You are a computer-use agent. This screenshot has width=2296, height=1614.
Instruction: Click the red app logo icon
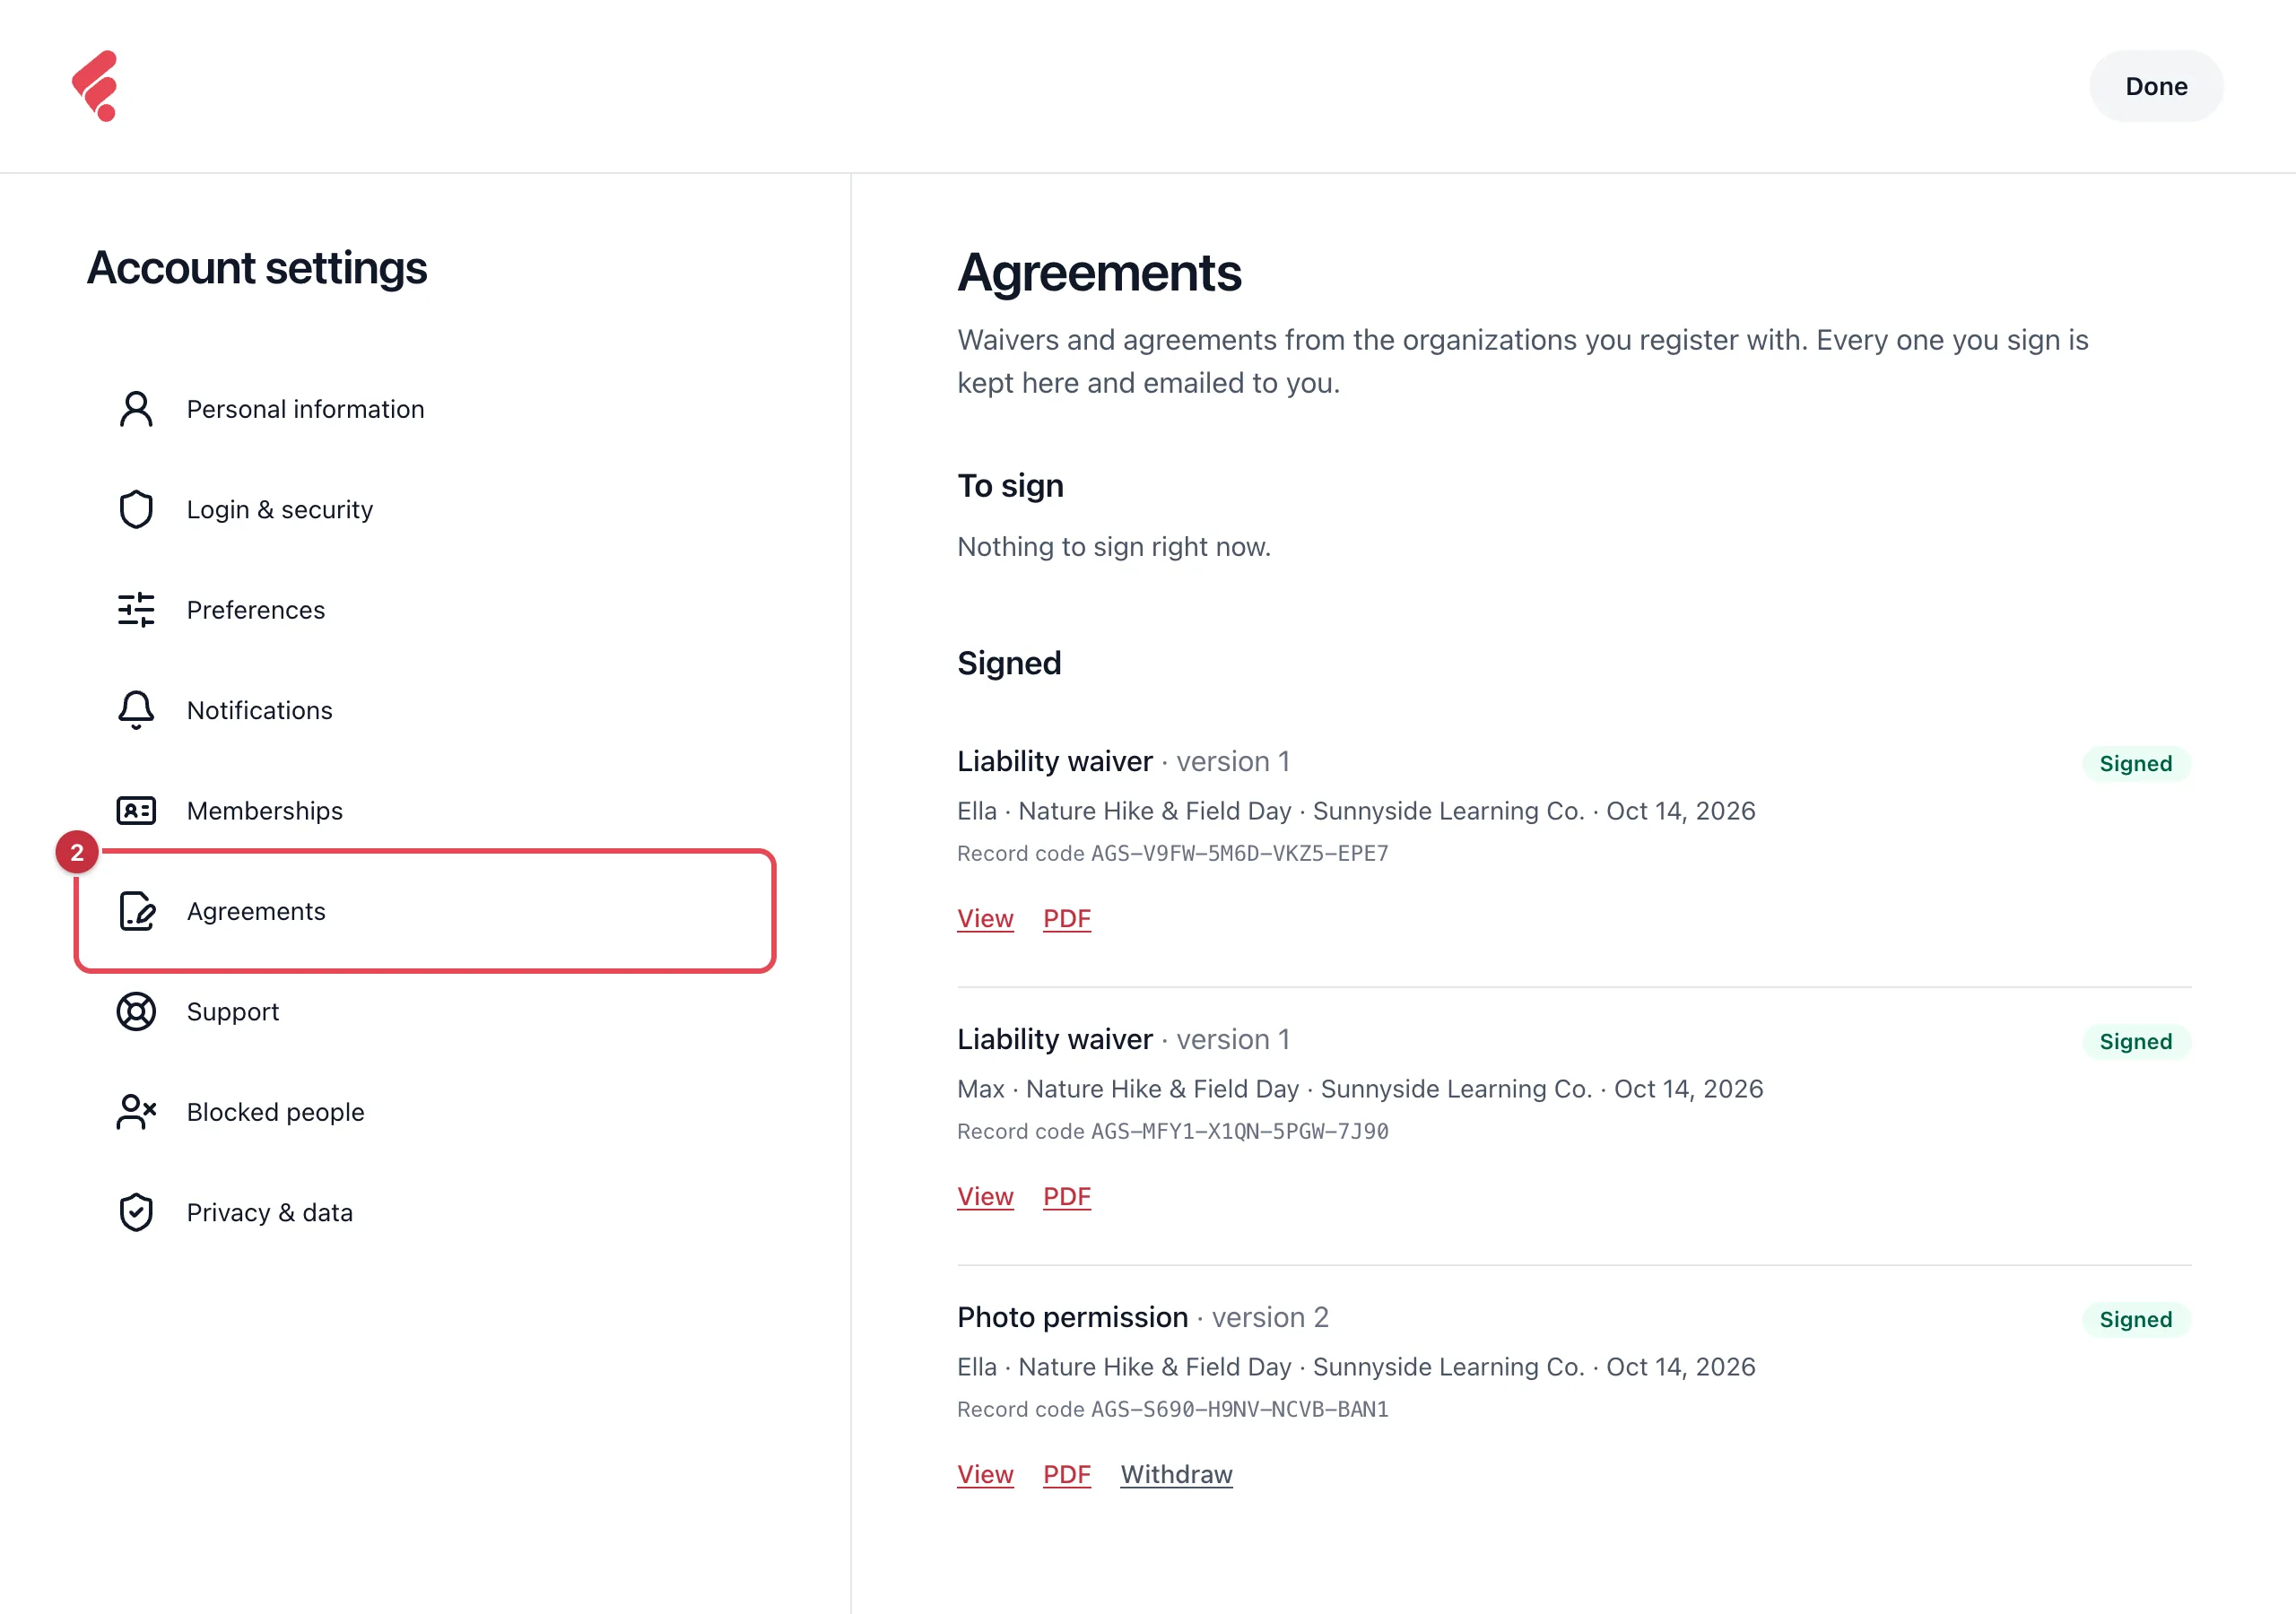coord(96,86)
